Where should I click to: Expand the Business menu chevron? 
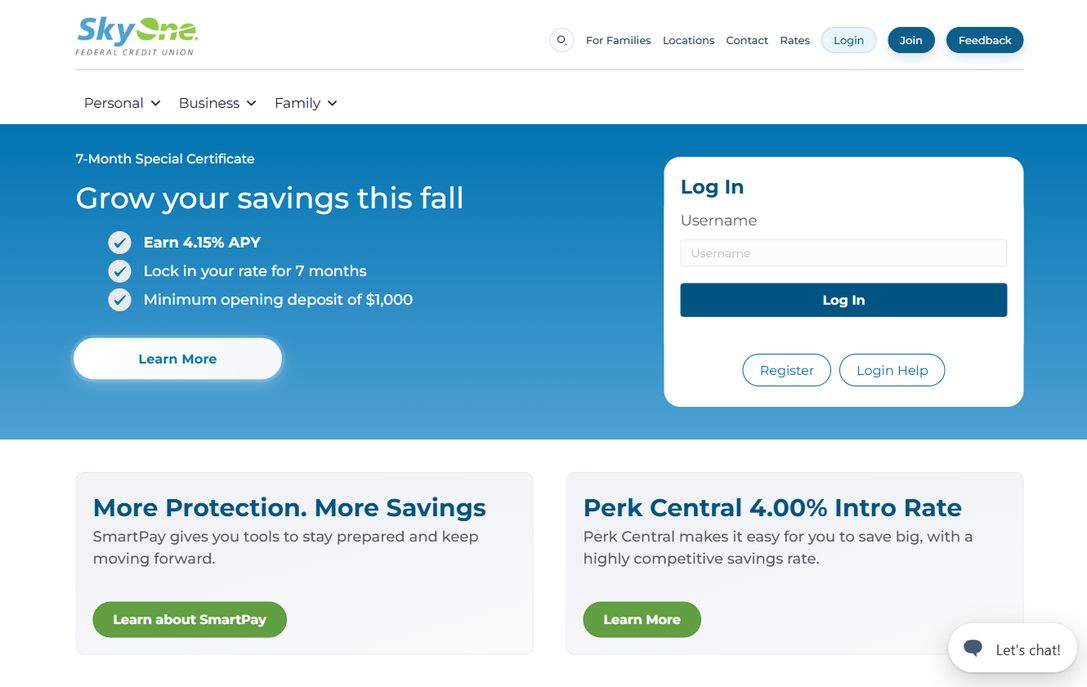click(x=251, y=103)
